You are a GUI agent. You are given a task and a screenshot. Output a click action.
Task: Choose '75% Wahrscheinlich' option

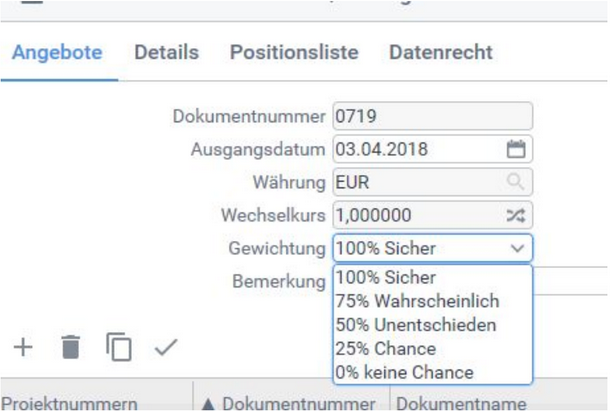click(417, 301)
